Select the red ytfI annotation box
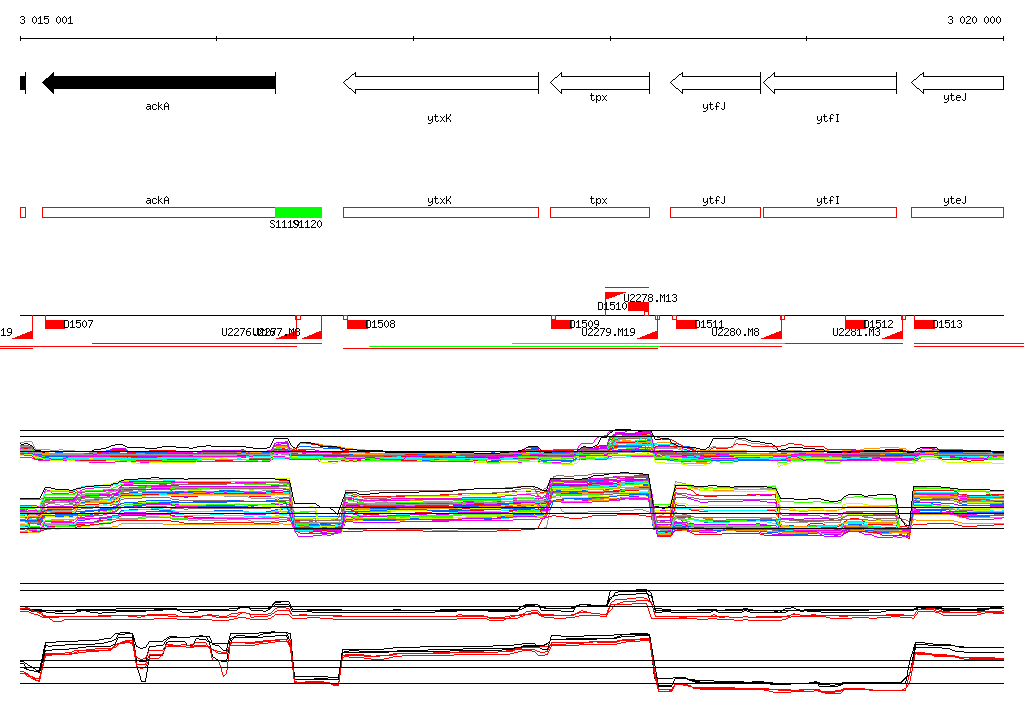 (830, 212)
